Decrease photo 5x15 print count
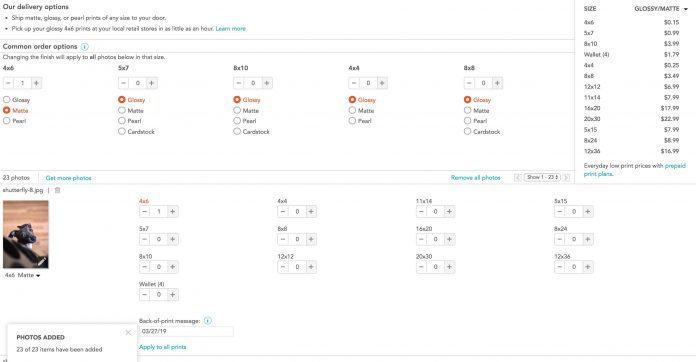 coord(560,212)
